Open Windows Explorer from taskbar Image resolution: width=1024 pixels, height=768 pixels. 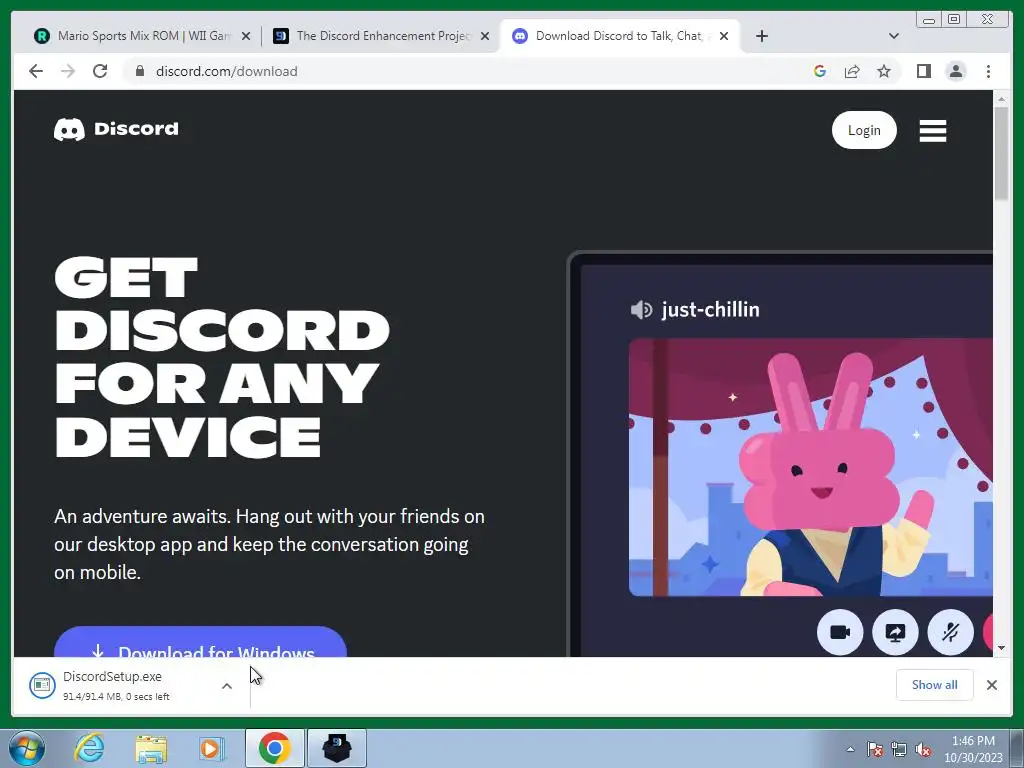(151, 748)
